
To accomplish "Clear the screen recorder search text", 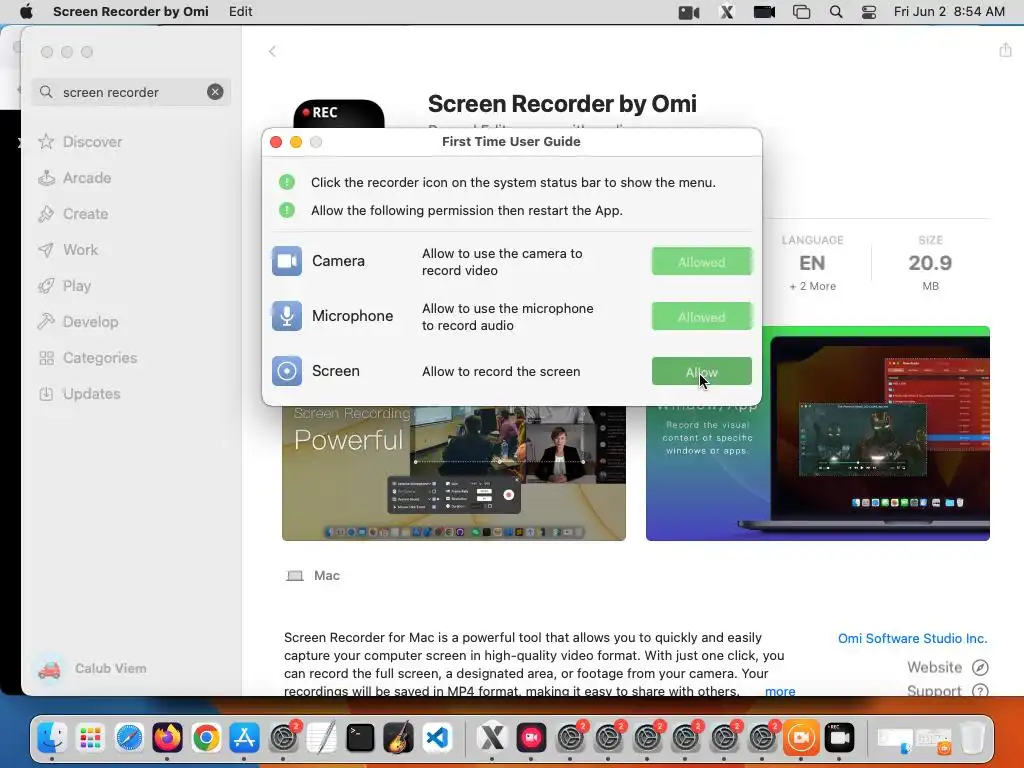I will [215, 92].
